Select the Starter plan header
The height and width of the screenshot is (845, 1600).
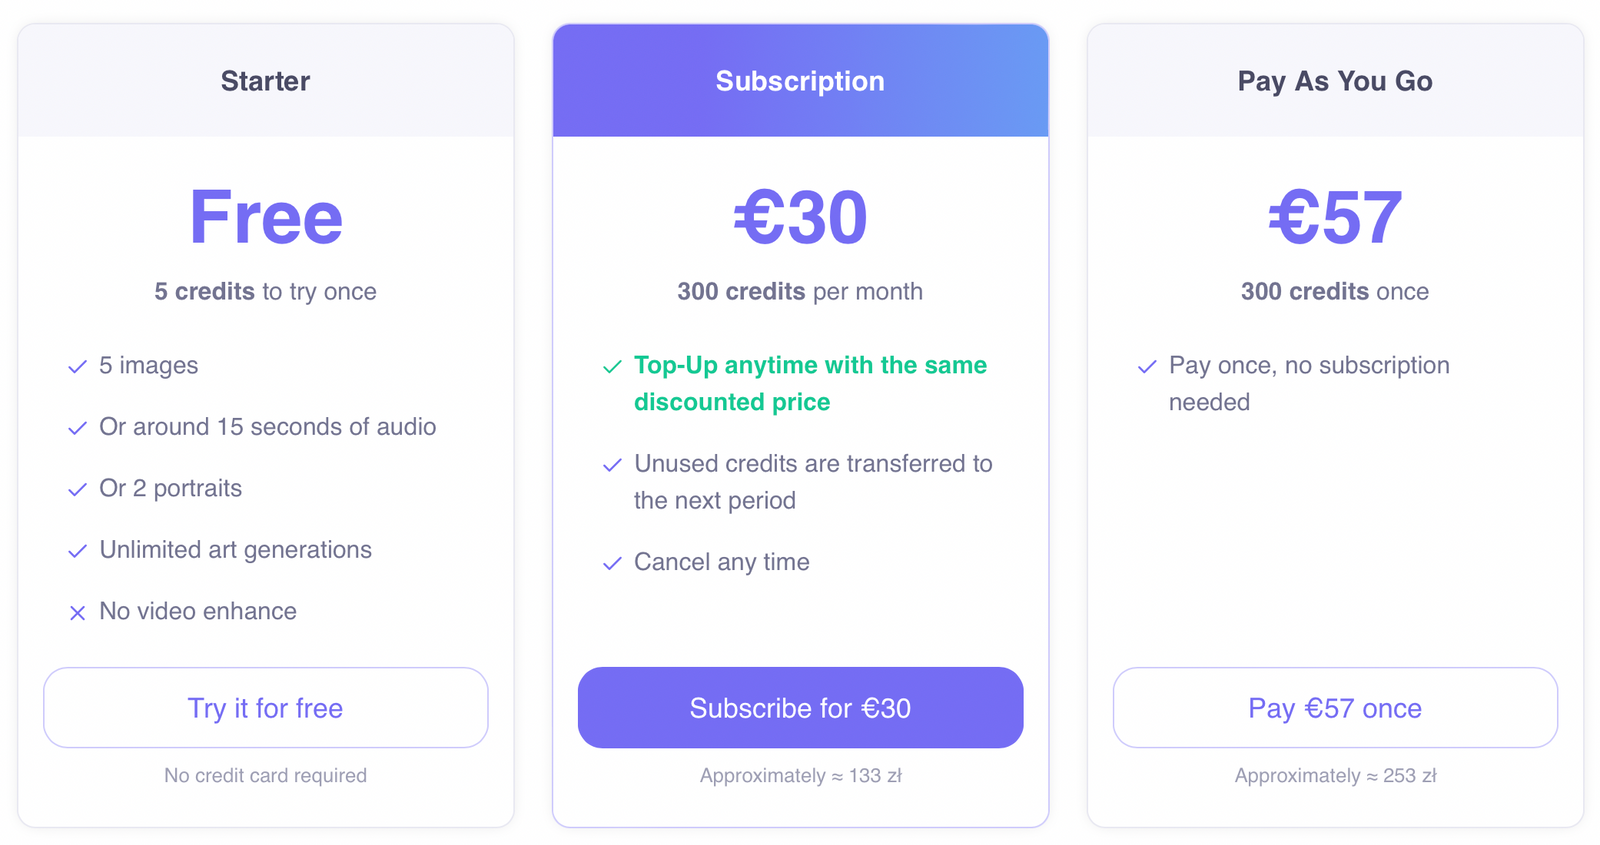click(x=265, y=81)
